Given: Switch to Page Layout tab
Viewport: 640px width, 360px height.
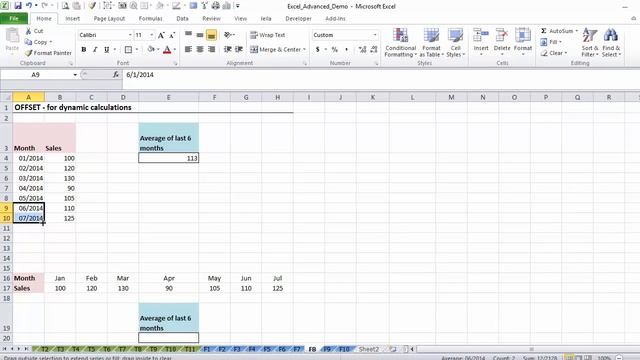Looking at the screenshot, I should point(109,18).
